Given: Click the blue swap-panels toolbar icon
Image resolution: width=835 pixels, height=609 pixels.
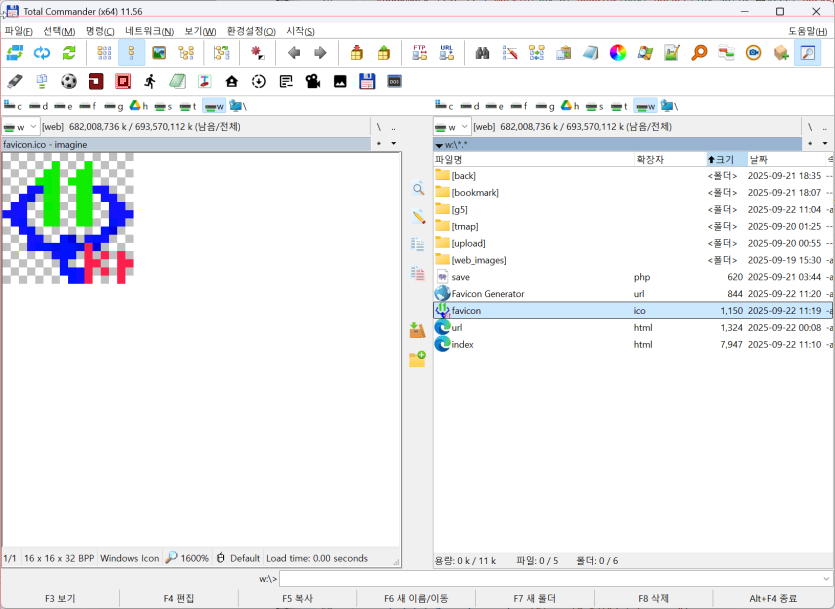Looking at the screenshot, I should (x=15, y=53).
